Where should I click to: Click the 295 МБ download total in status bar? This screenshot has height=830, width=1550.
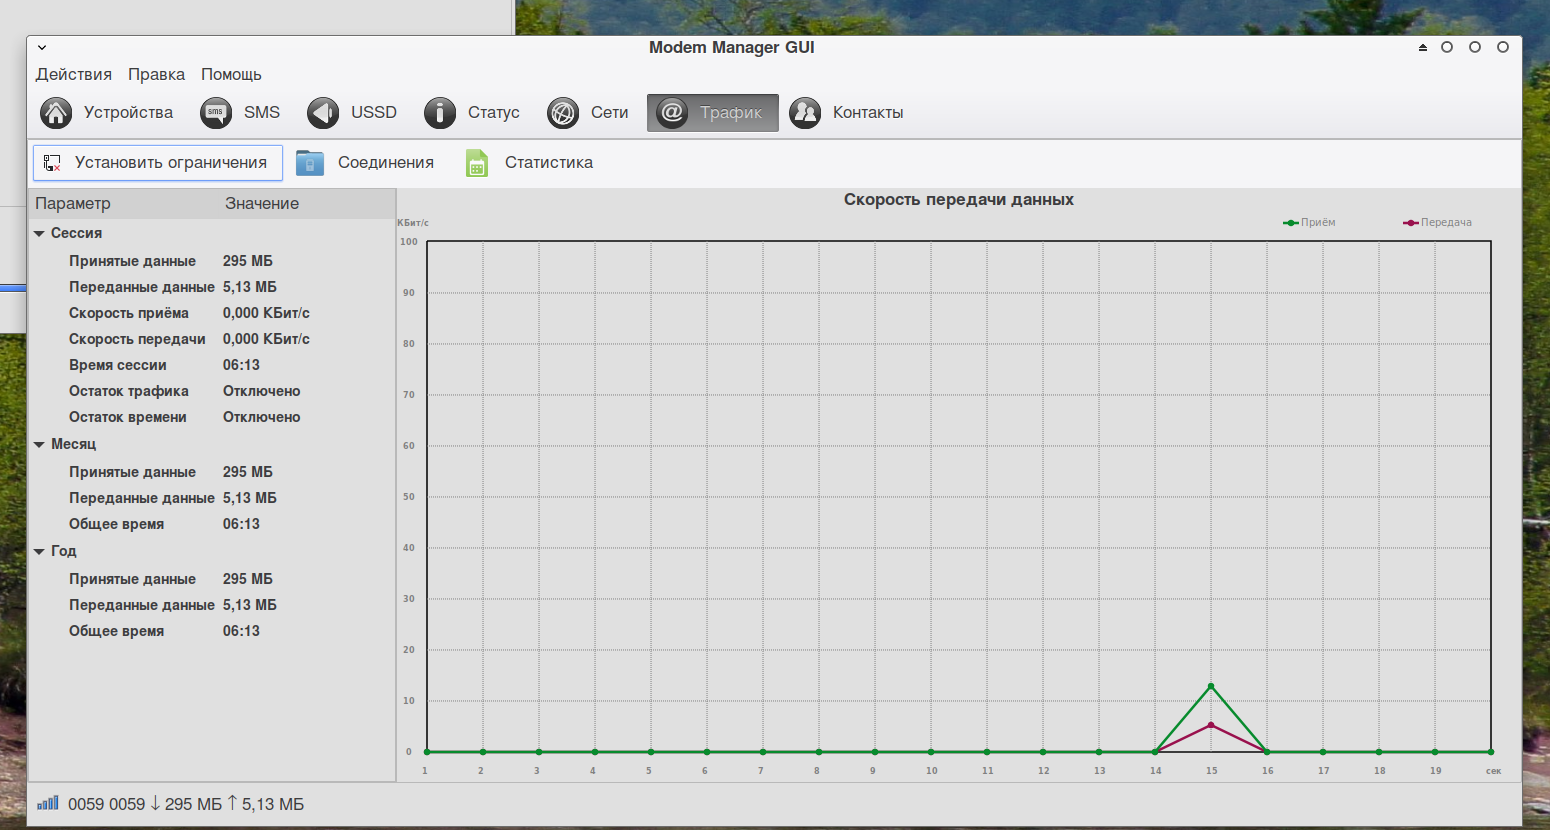point(193,804)
